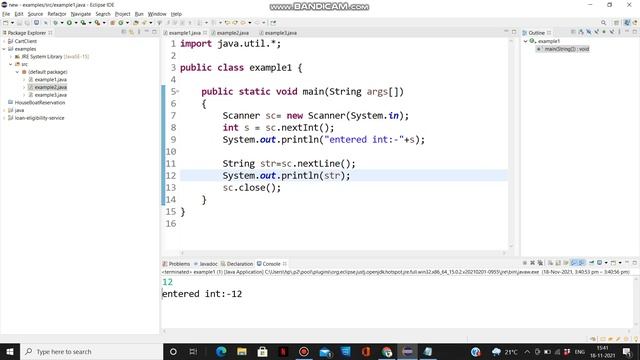Select the Java perspective icon

627,22
